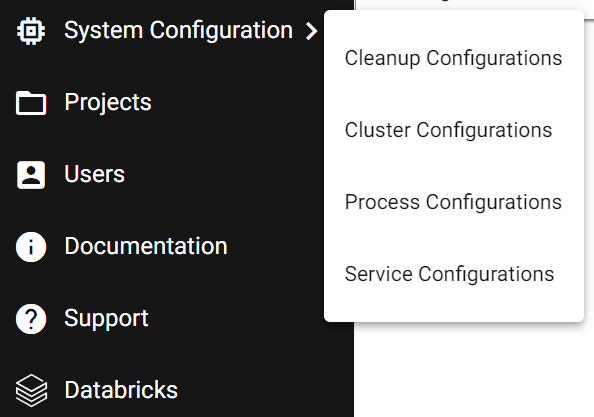Choose the Process Configurations entry
Image resolution: width=594 pixels, height=417 pixels.
point(453,202)
